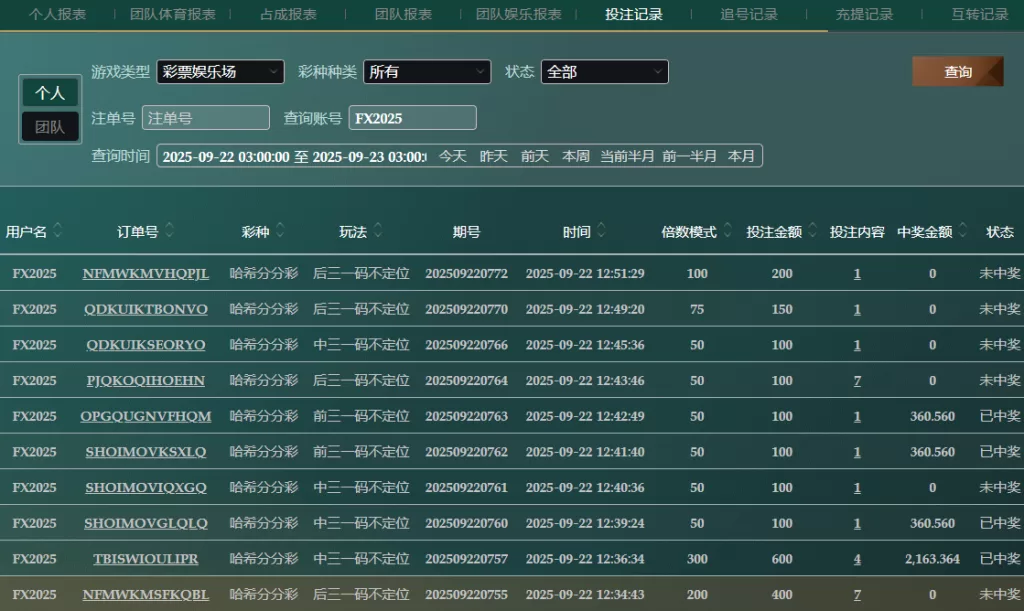Click sort icon beside 投注金额 header

point(813,231)
